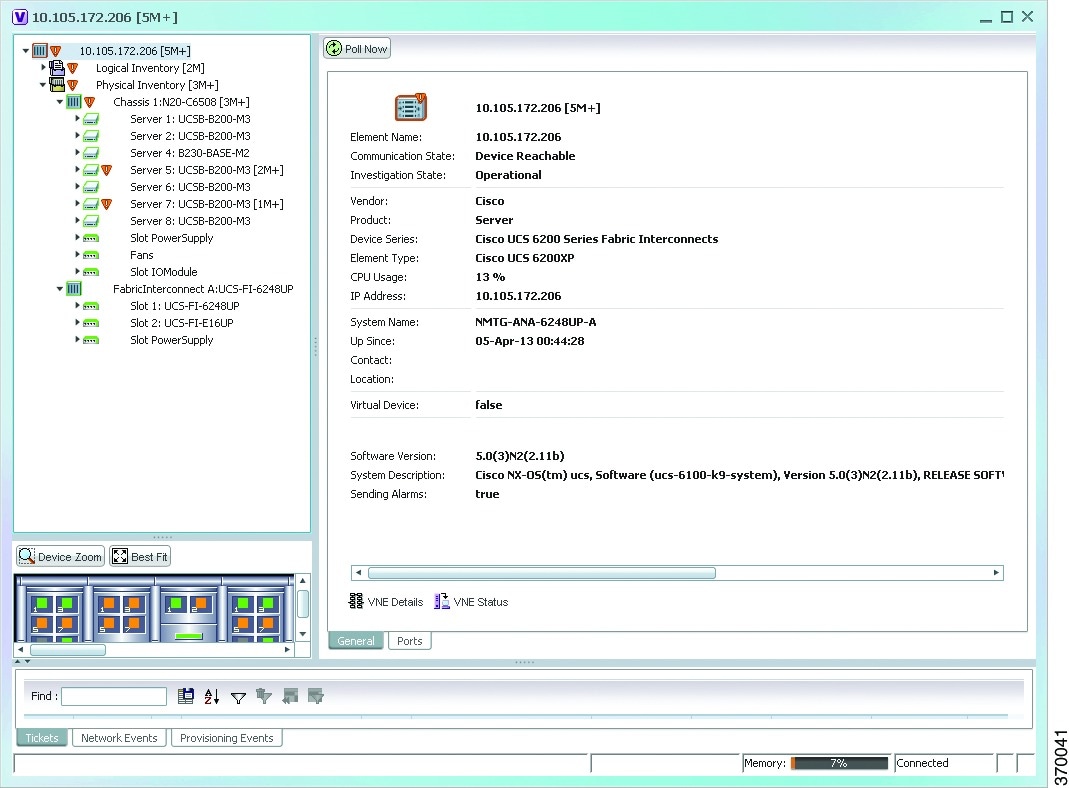
Task: Click the Poll Now button
Action: pos(357,48)
